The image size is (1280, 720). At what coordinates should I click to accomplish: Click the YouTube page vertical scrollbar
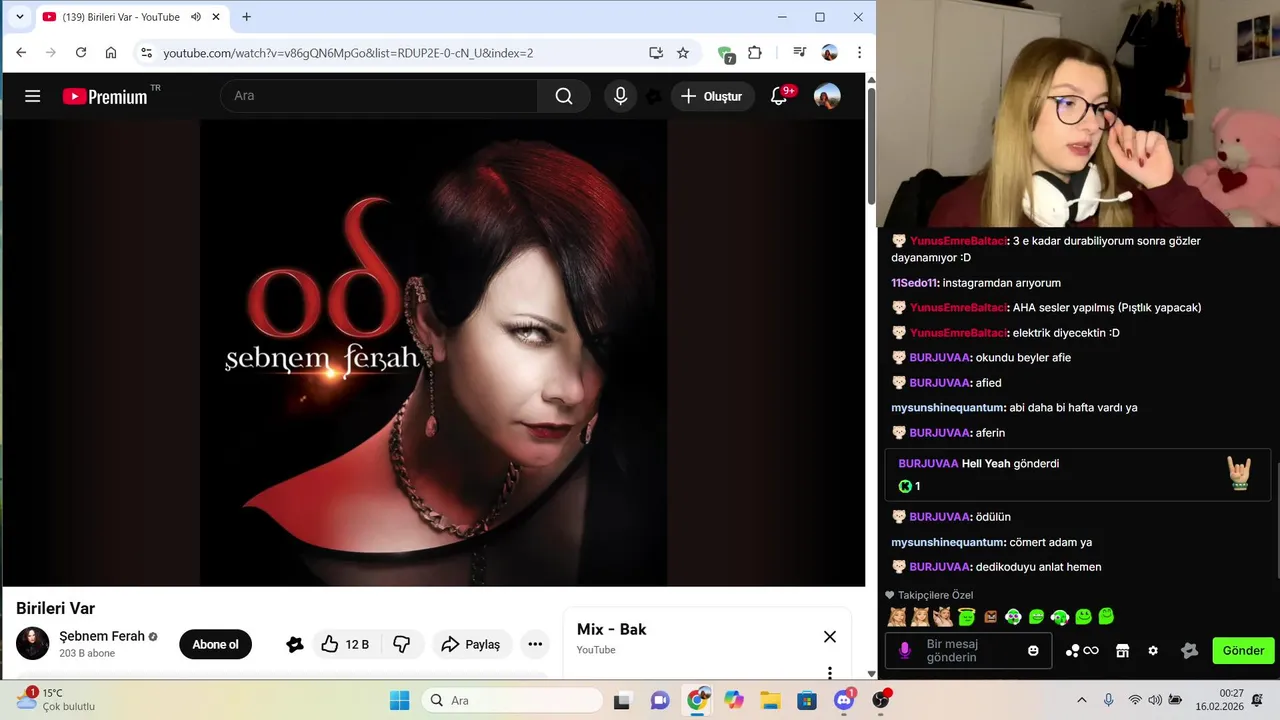click(x=871, y=145)
